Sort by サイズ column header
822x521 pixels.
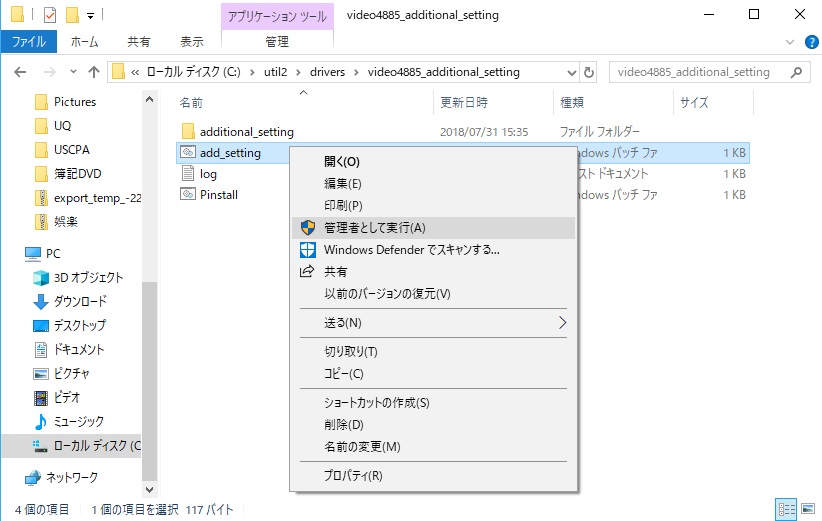coord(694,102)
